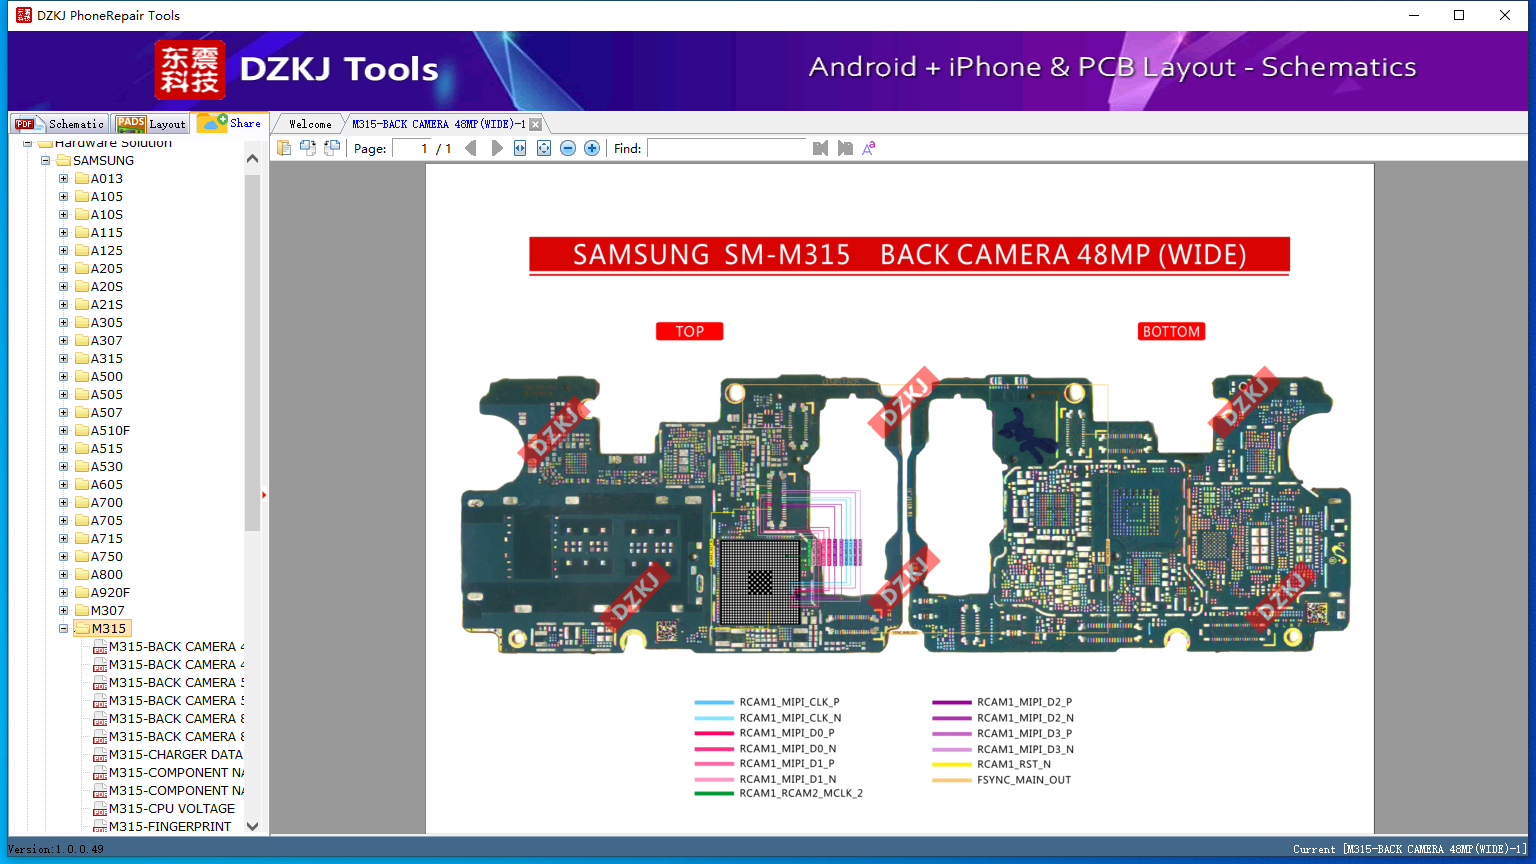Click the A505 folder icon

[x=82, y=394]
